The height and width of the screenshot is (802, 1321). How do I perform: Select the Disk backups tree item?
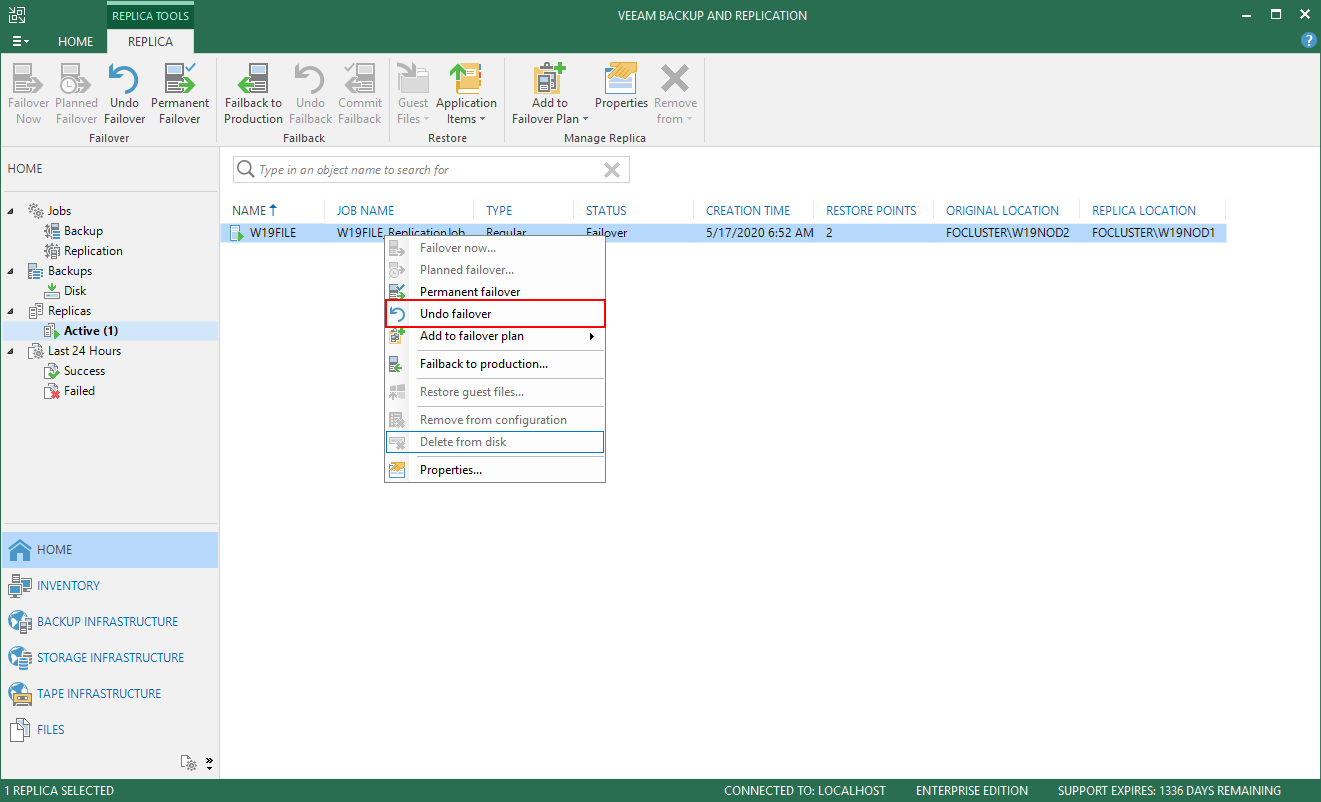point(75,291)
